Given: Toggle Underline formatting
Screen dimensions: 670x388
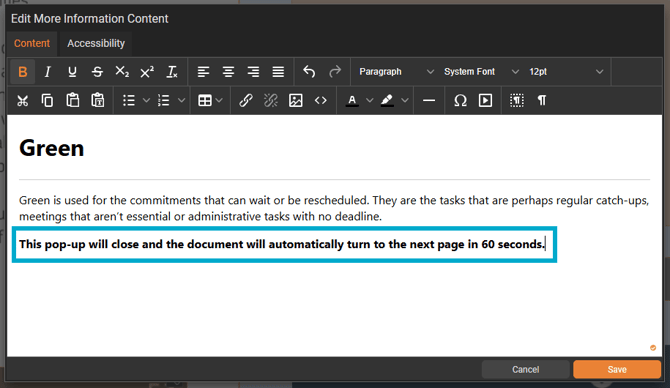Looking at the screenshot, I should click(72, 72).
